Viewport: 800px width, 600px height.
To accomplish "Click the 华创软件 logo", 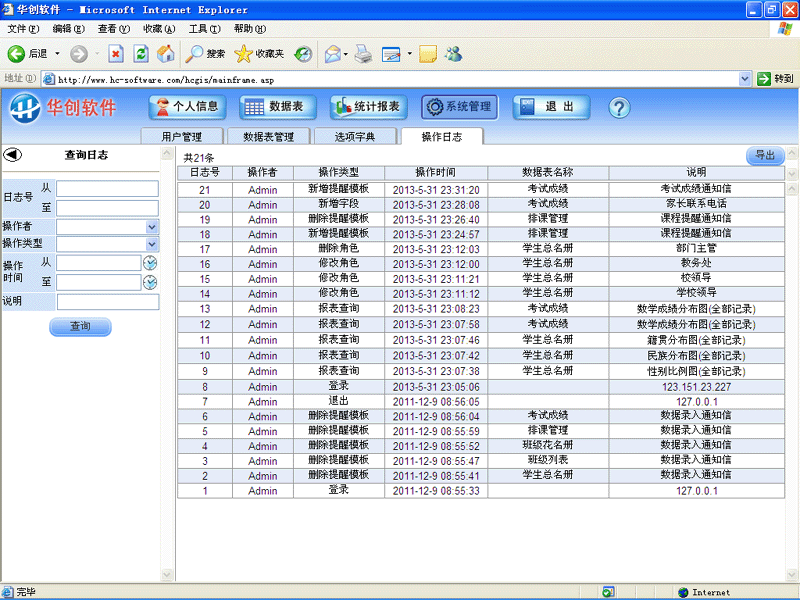I will [63, 108].
